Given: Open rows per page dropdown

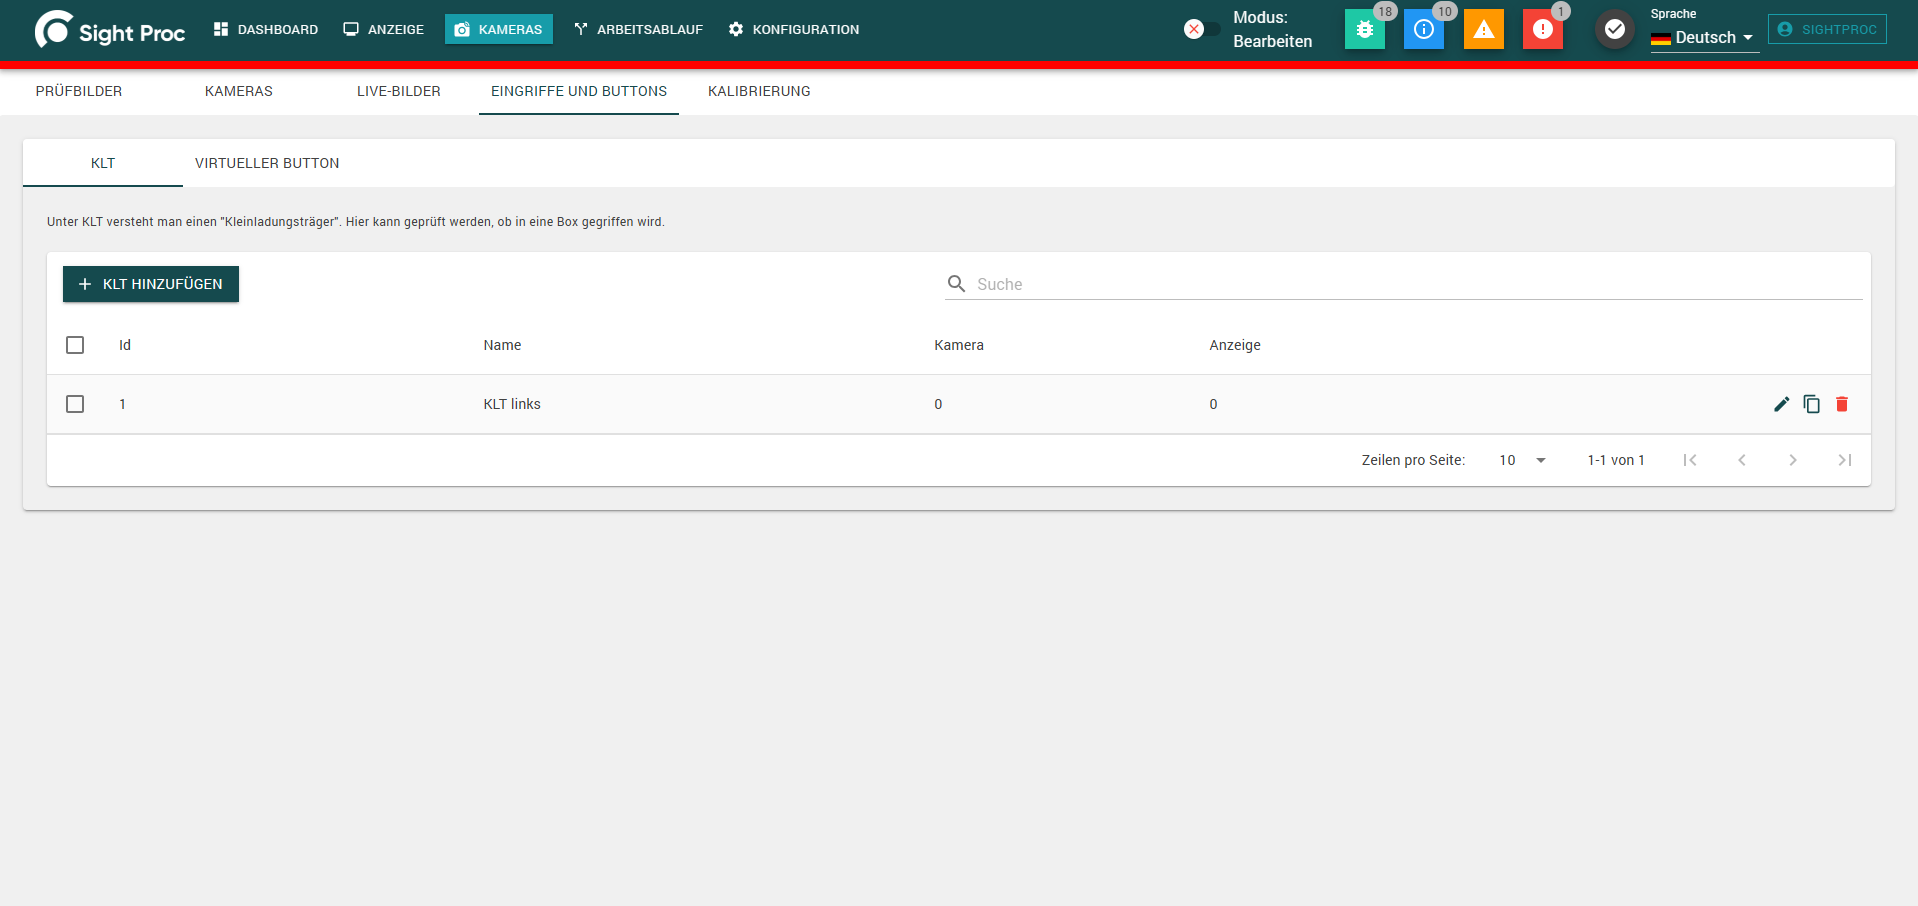Looking at the screenshot, I should tap(1522, 460).
